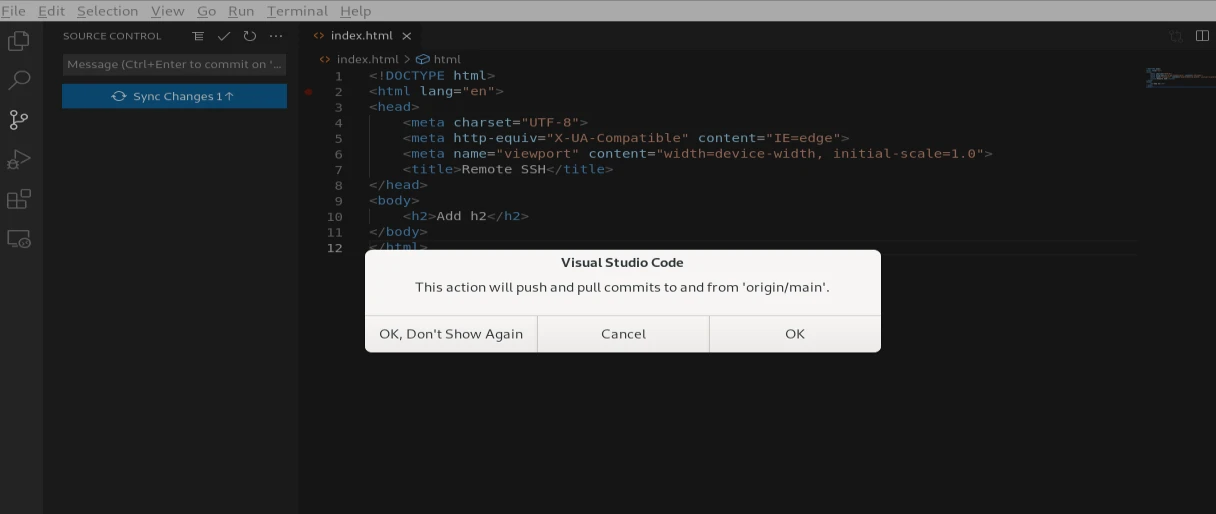Open the Explorer view in activity bar
Screen dimensions: 1216x514
(18, 41)
